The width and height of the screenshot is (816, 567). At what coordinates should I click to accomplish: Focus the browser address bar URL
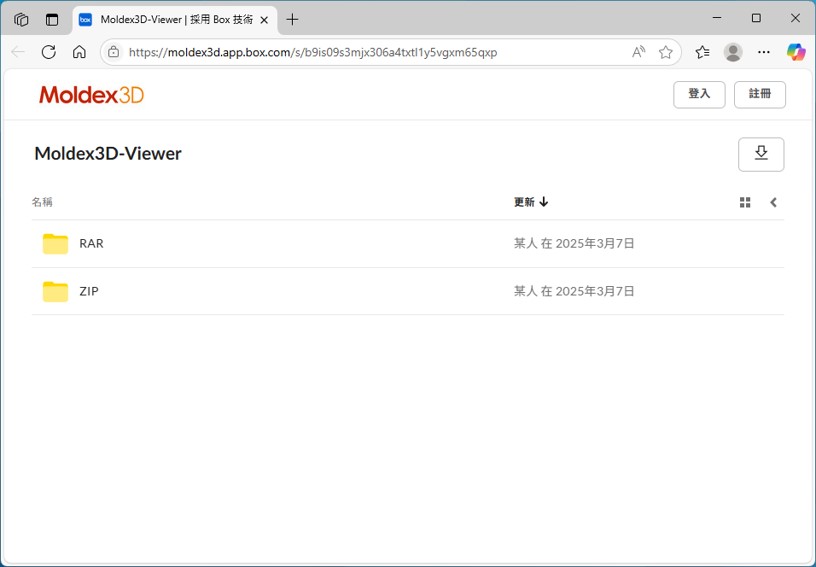click(x=313, y=52)
